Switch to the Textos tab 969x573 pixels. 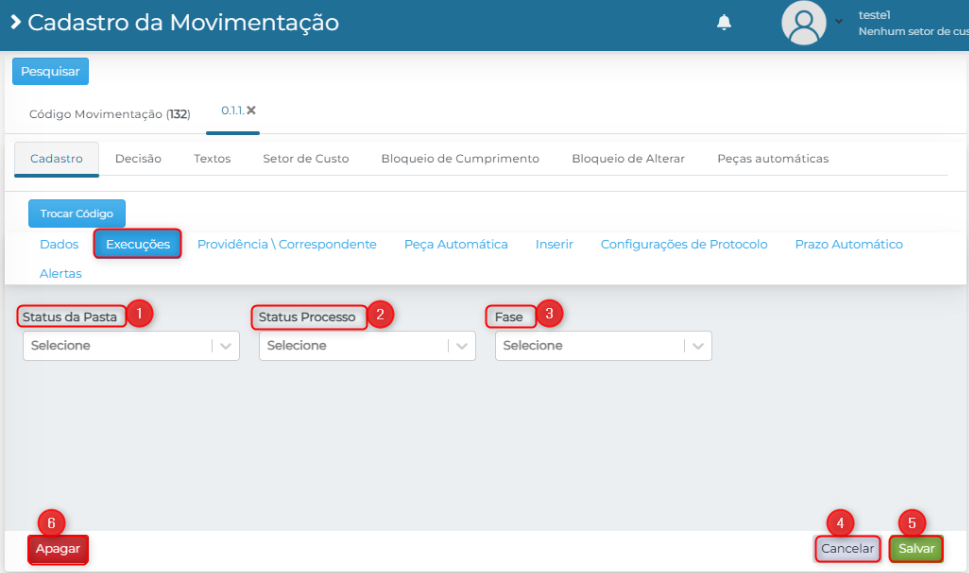(x=212, y=159)
